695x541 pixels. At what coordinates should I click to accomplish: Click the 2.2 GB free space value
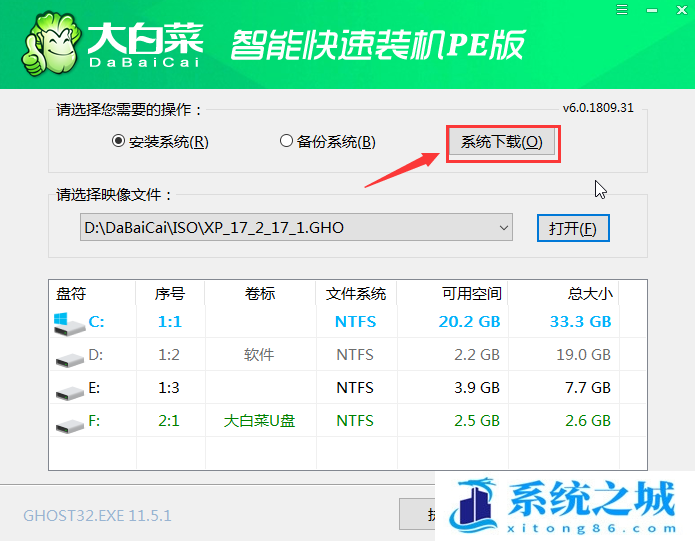477,354
